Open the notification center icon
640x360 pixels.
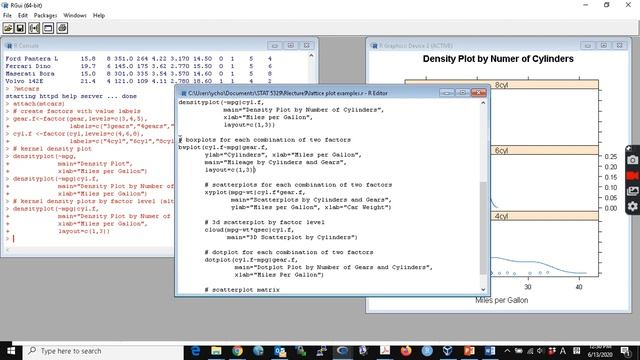(x=625, y=351)
